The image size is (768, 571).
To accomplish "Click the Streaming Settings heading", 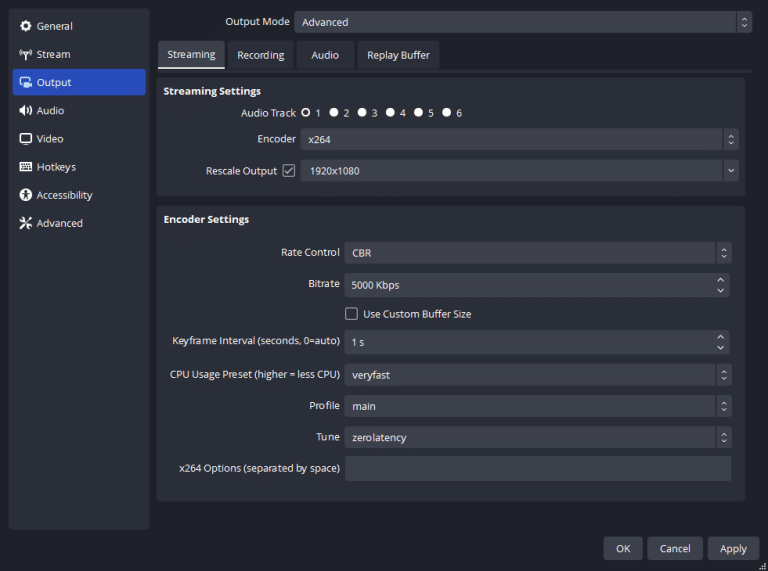I will click(x=212, y=91).
